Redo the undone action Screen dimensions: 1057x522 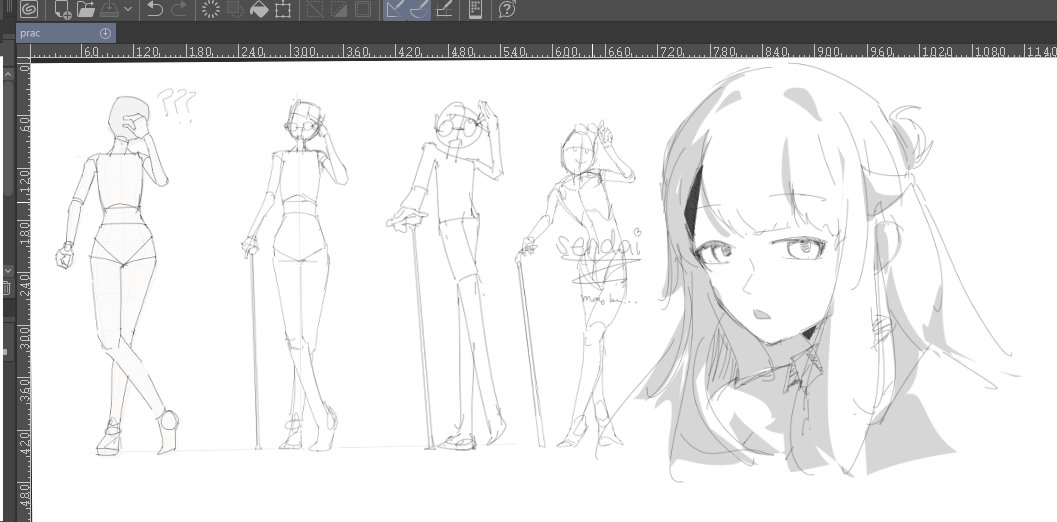[x=179, y=9]
